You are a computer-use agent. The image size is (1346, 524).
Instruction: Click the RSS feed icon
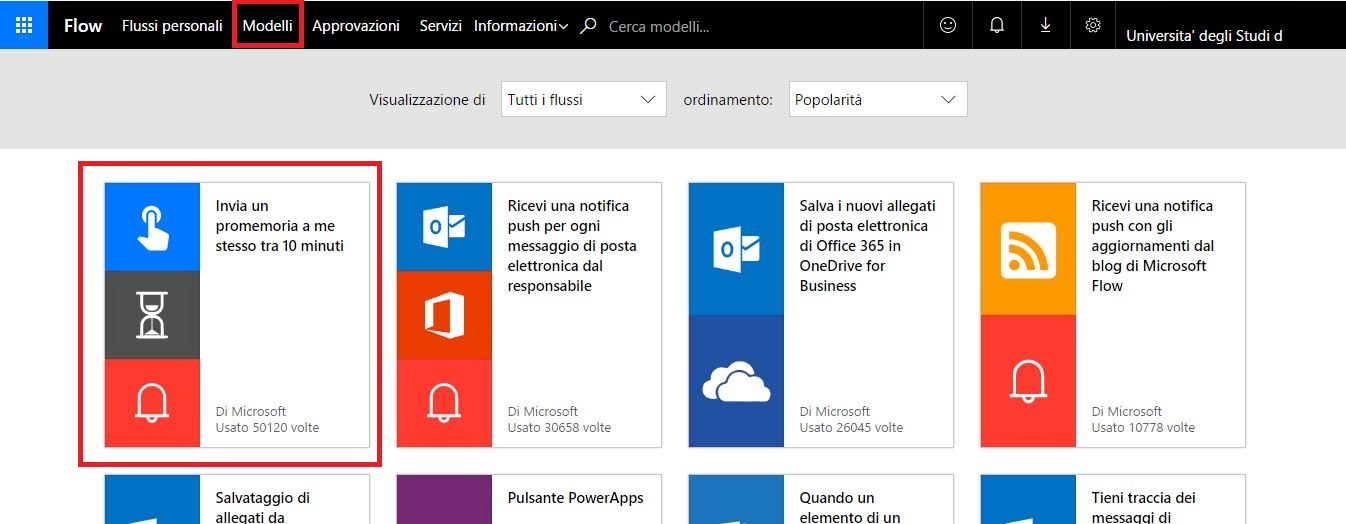[x=1028, y=249]
